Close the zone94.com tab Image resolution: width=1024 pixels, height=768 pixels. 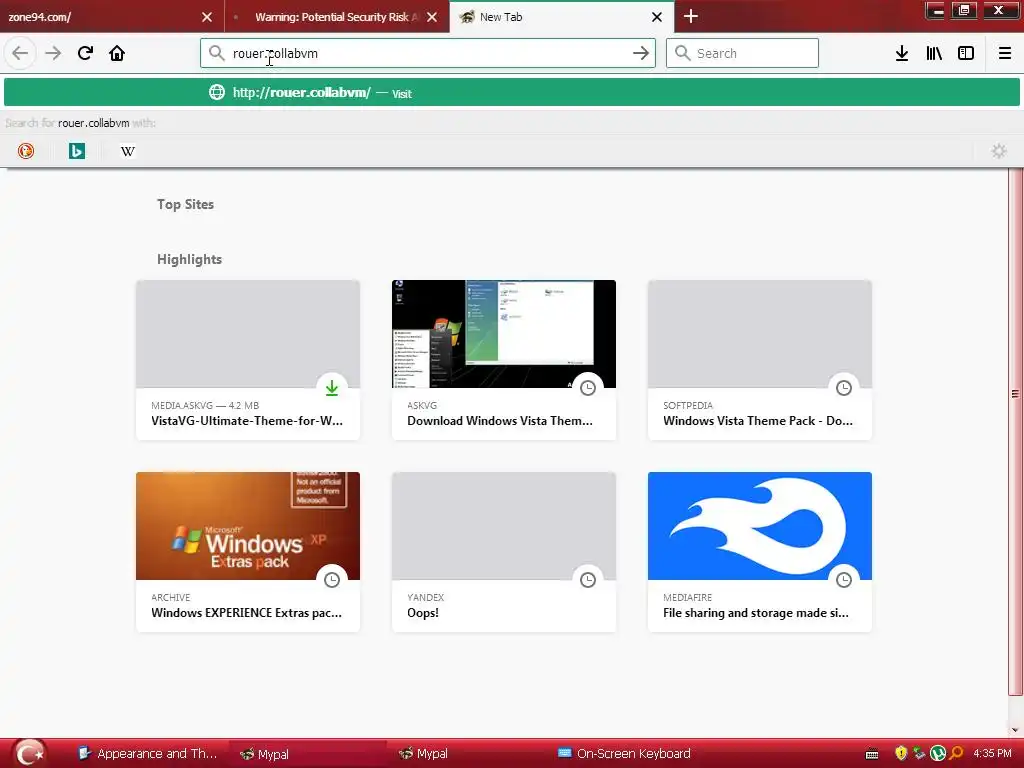coord(207,17)
